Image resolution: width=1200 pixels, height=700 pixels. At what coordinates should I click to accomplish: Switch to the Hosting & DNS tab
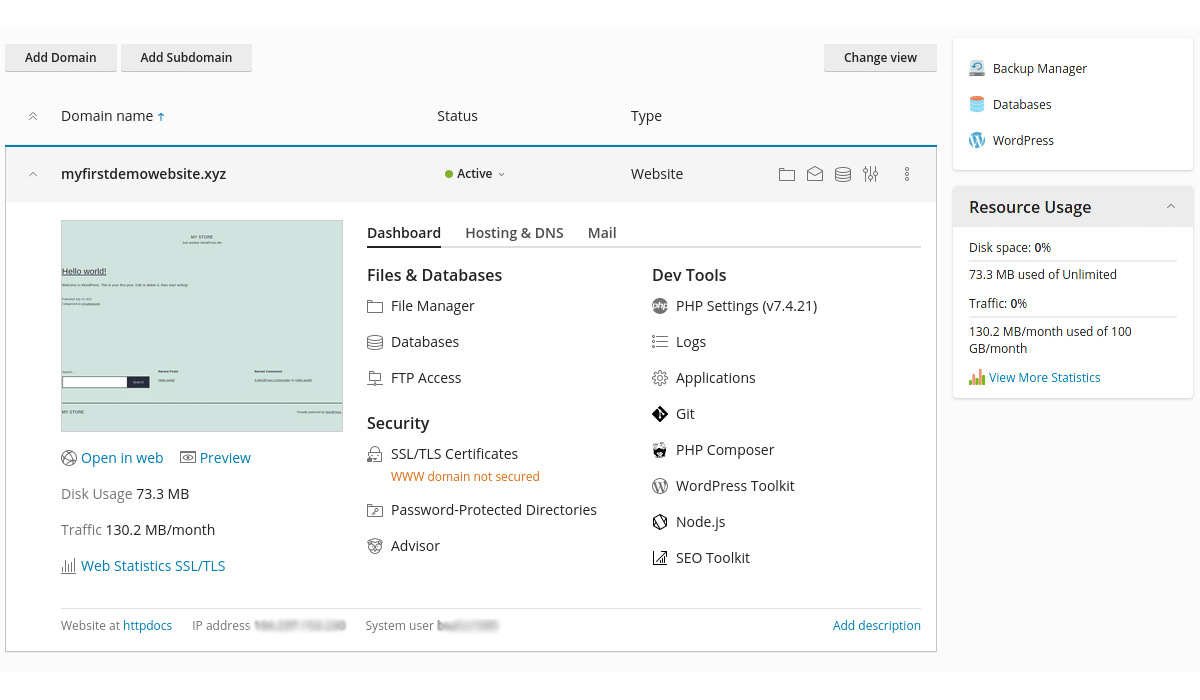pyautogui.click(x=514, y=232)
